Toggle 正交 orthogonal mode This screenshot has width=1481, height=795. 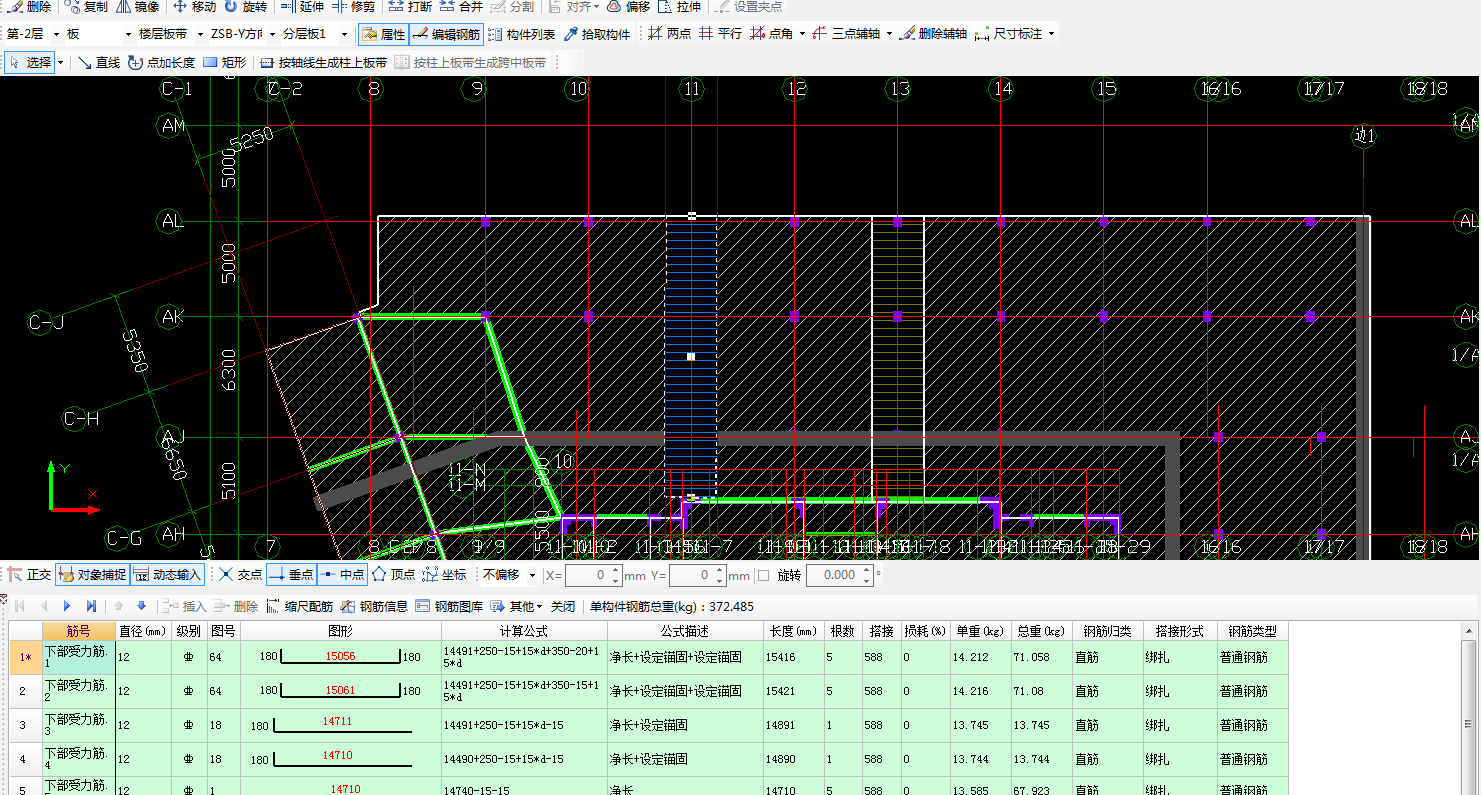29,575
